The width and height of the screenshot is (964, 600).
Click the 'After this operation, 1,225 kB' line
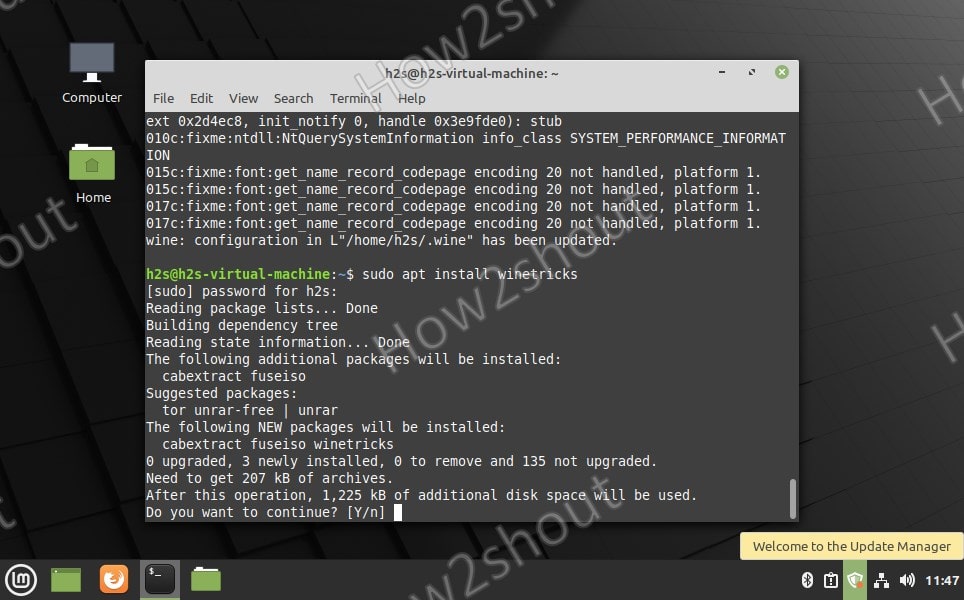point(421,495)
